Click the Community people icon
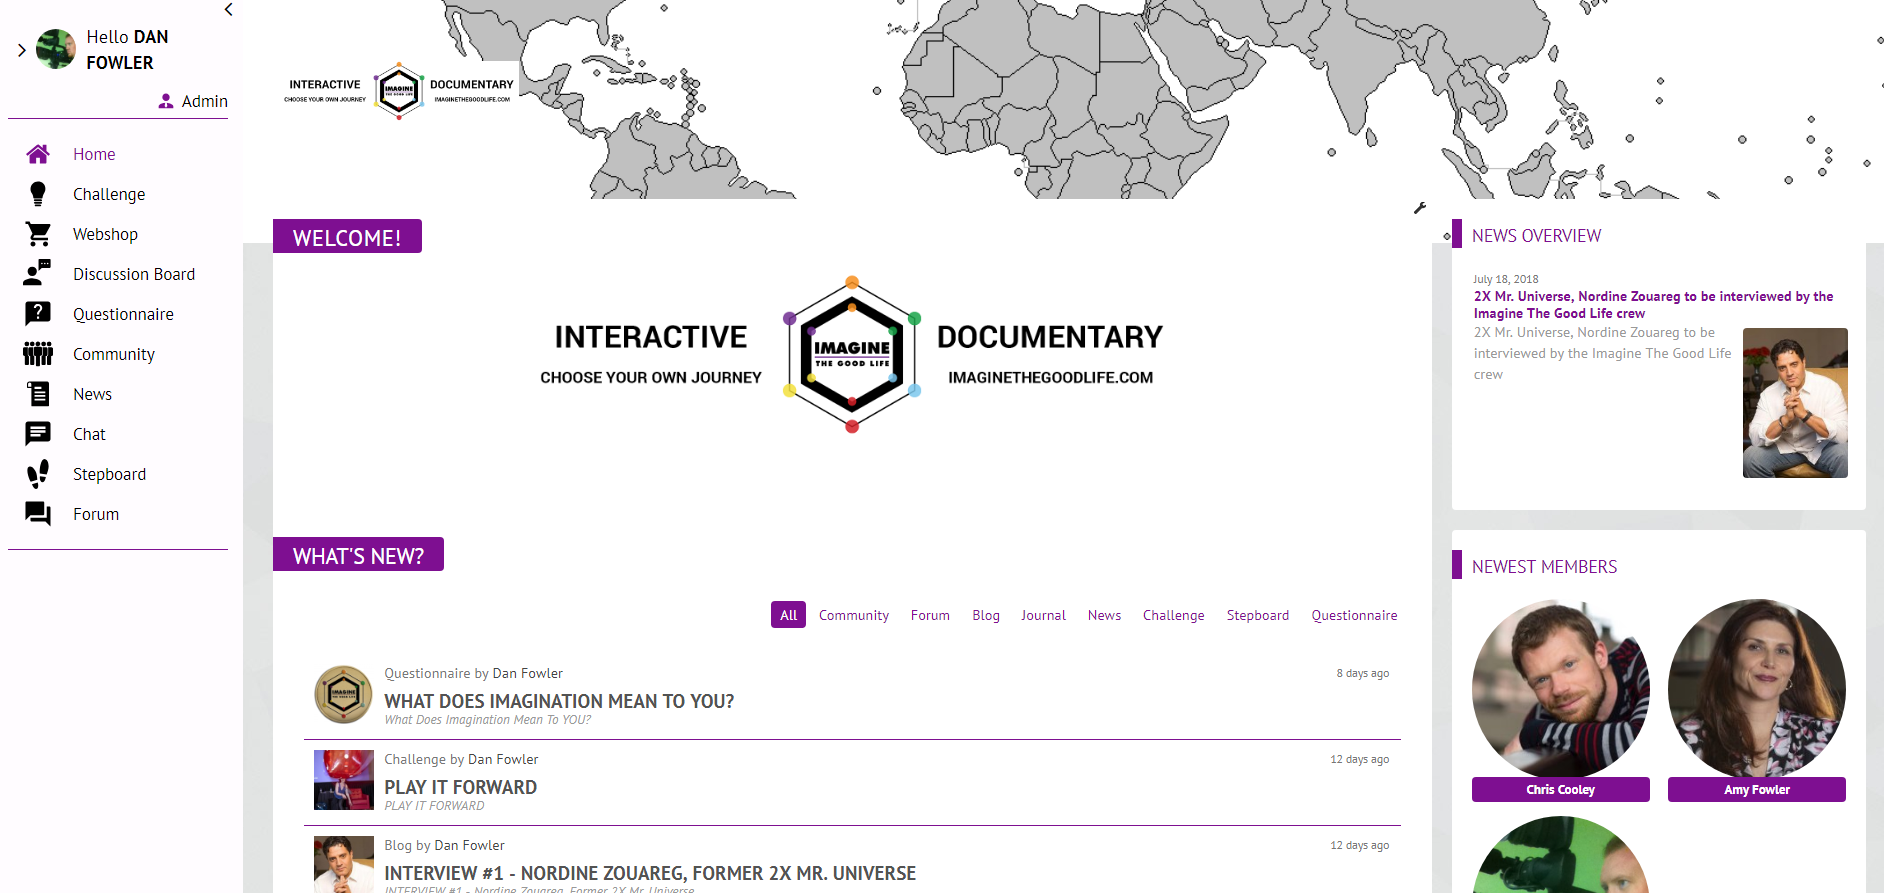The height and width of the screenshot is (893, 1884). [x=38, y=354]
